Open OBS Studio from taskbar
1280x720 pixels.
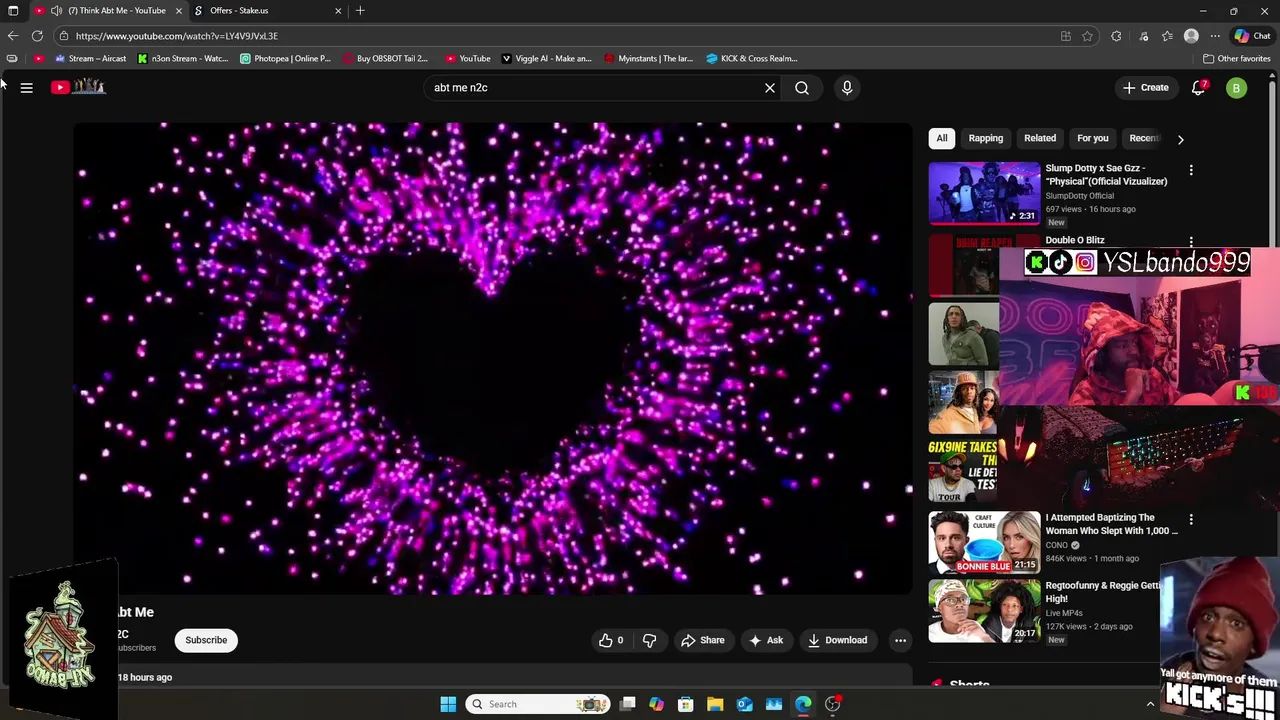click(832, 704)
